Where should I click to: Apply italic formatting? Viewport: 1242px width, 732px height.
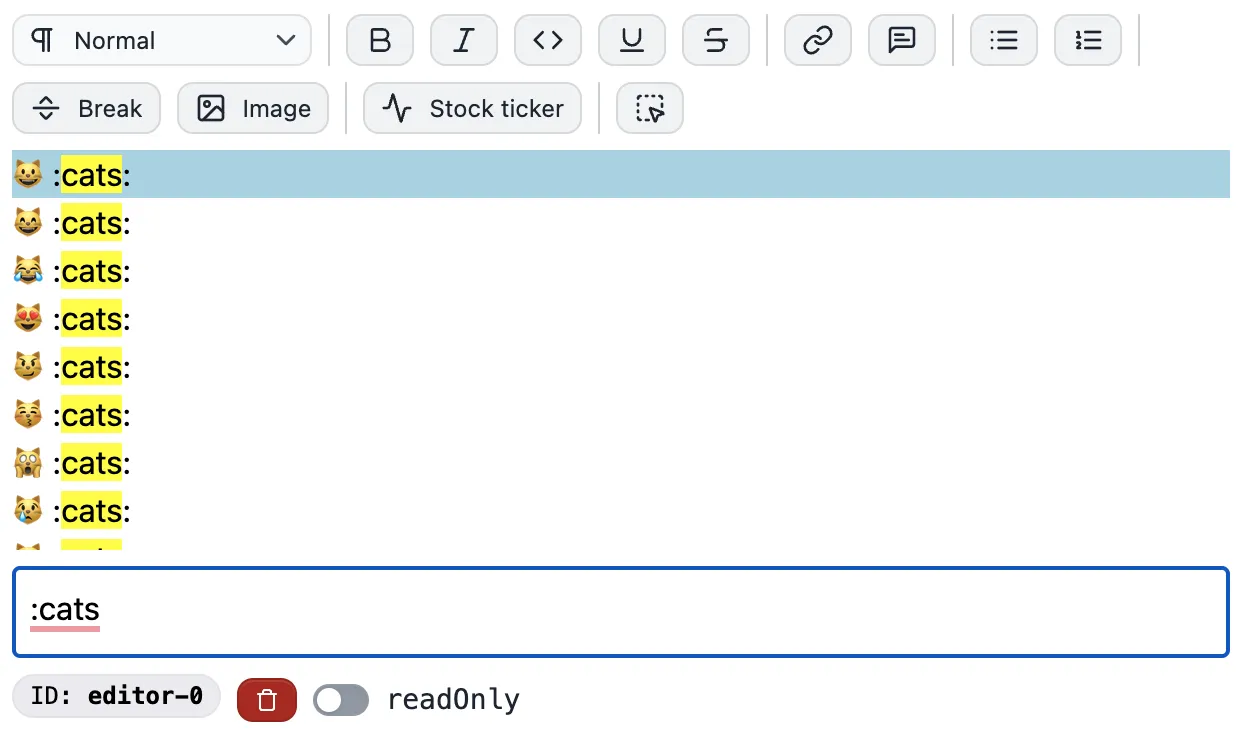point(464,40)
